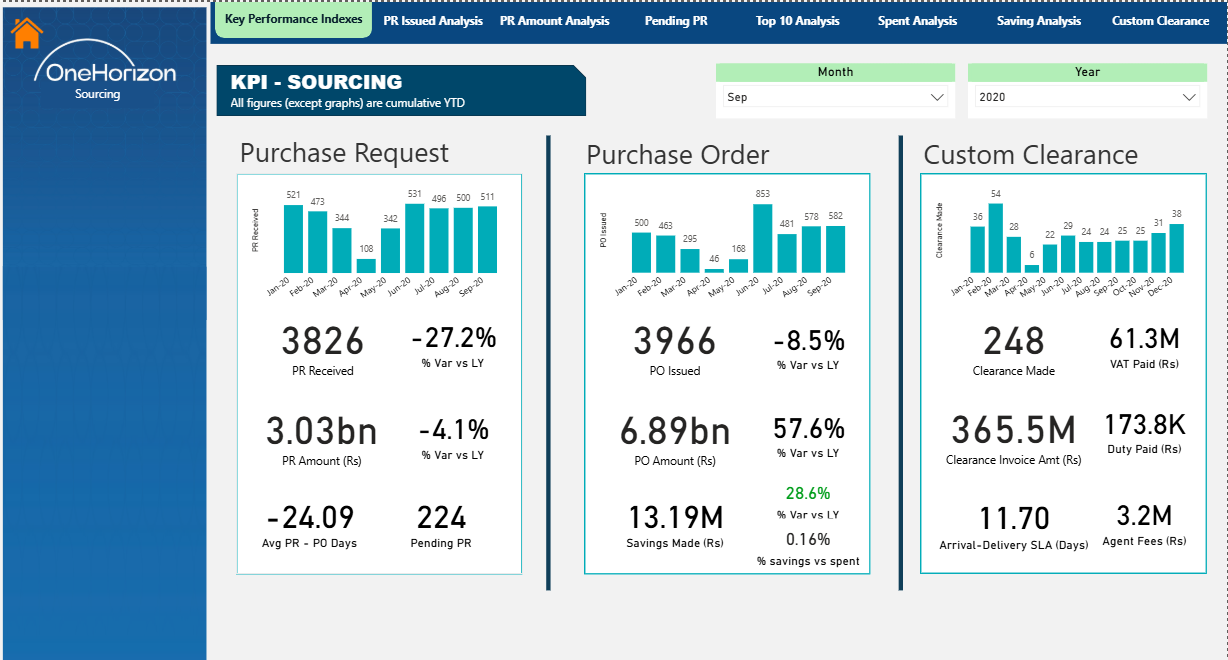The image size is (1228, 660).
Task: Select the Pending PR tab
Action: point(675,20)
